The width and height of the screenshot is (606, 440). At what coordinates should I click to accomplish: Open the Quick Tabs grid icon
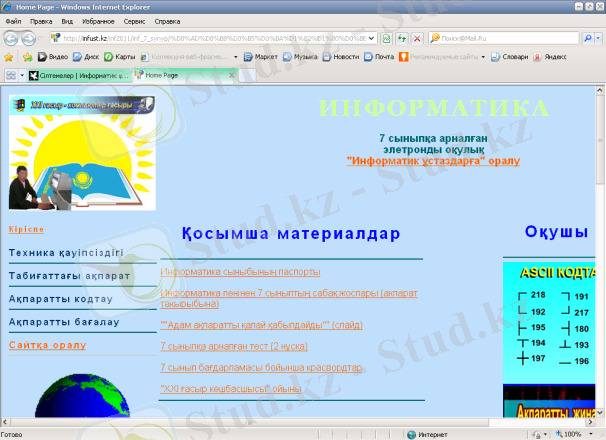click(10, 75)
